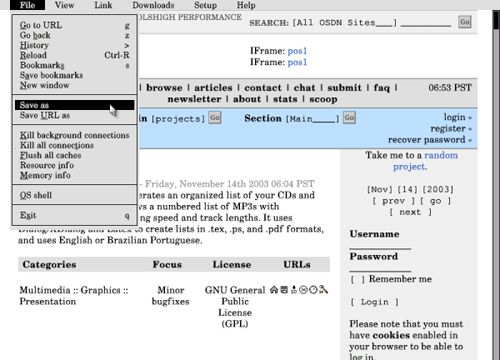Image resolution: width=500 pixels, height=360 pixels.
Task: Click Go button next to projects selector
Action: click(x=215, y=118)
